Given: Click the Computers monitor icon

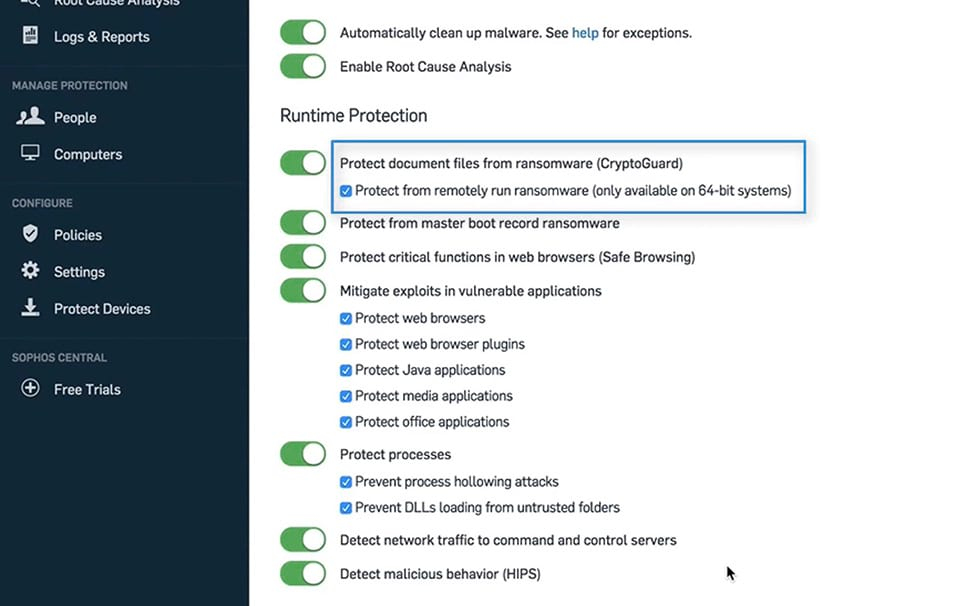Looking at the screenshot, I should tap(30, 154).
